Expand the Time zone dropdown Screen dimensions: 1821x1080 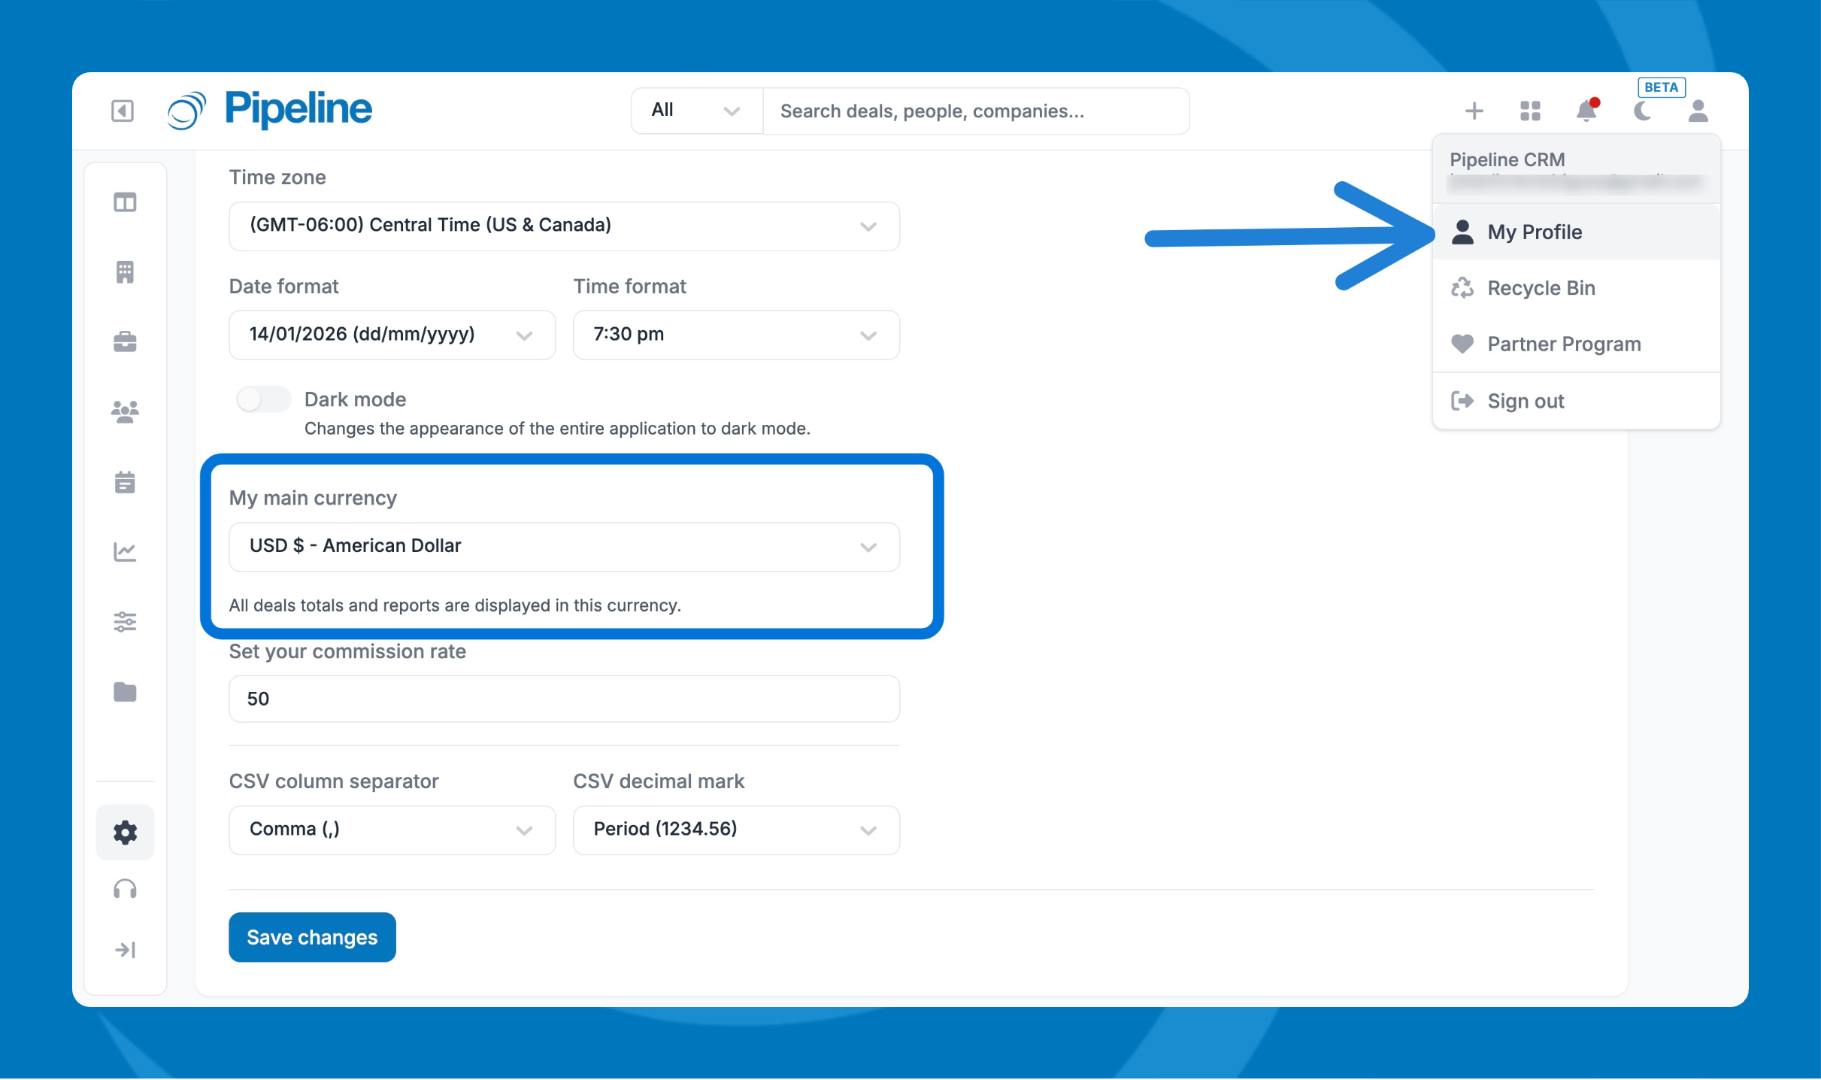(564, 226)
